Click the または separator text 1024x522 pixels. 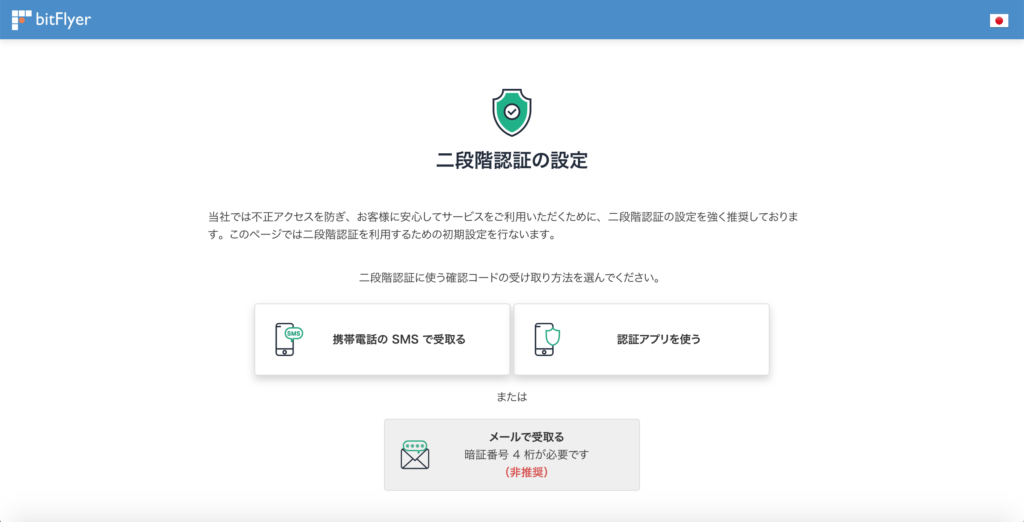point(511,397)
